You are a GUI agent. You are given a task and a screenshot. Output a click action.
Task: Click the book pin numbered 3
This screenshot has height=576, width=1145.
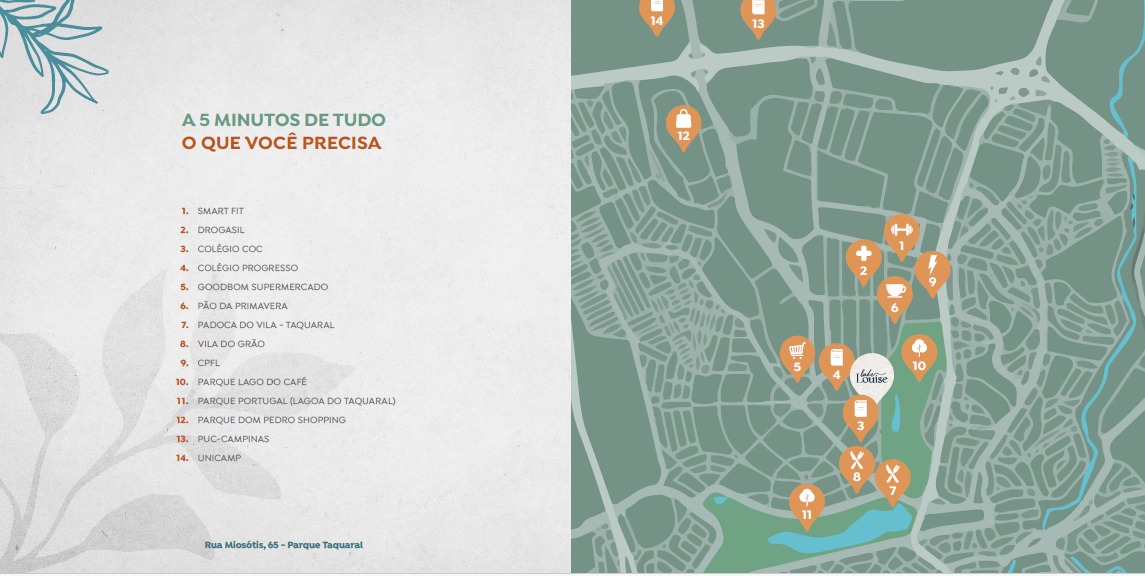pyautogui.click(x=859, y=415)
